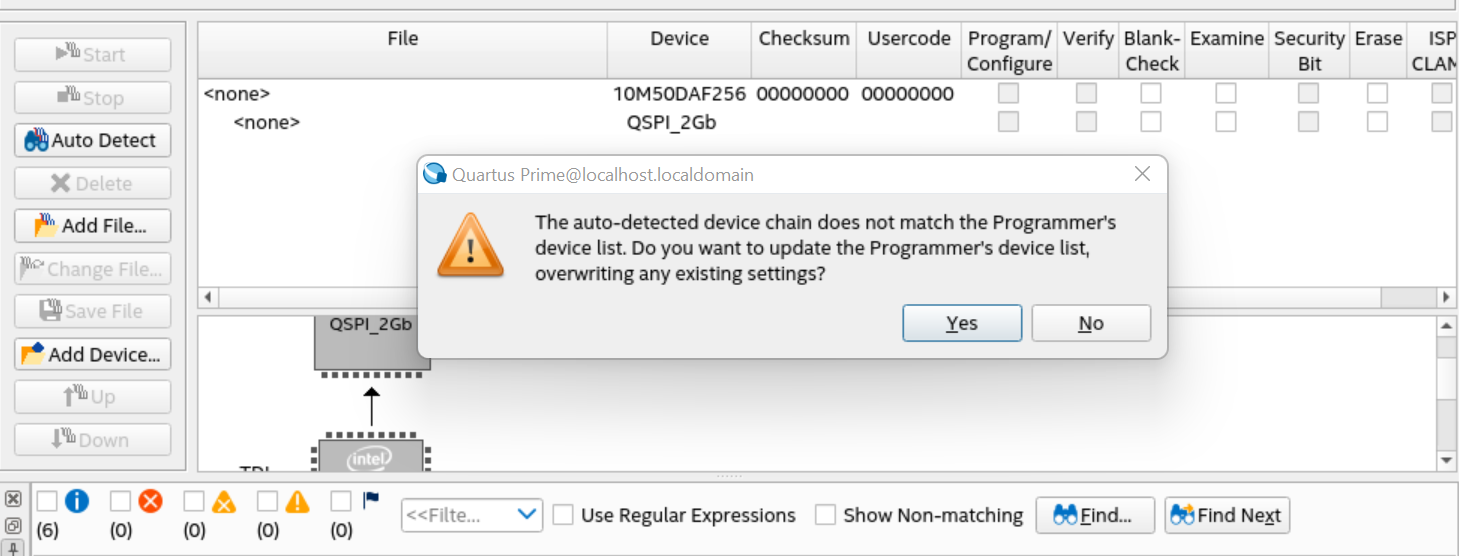Toggle the error messages filter checkbox
Screen dimensions: 1459x556
click(x=121, y=501)
